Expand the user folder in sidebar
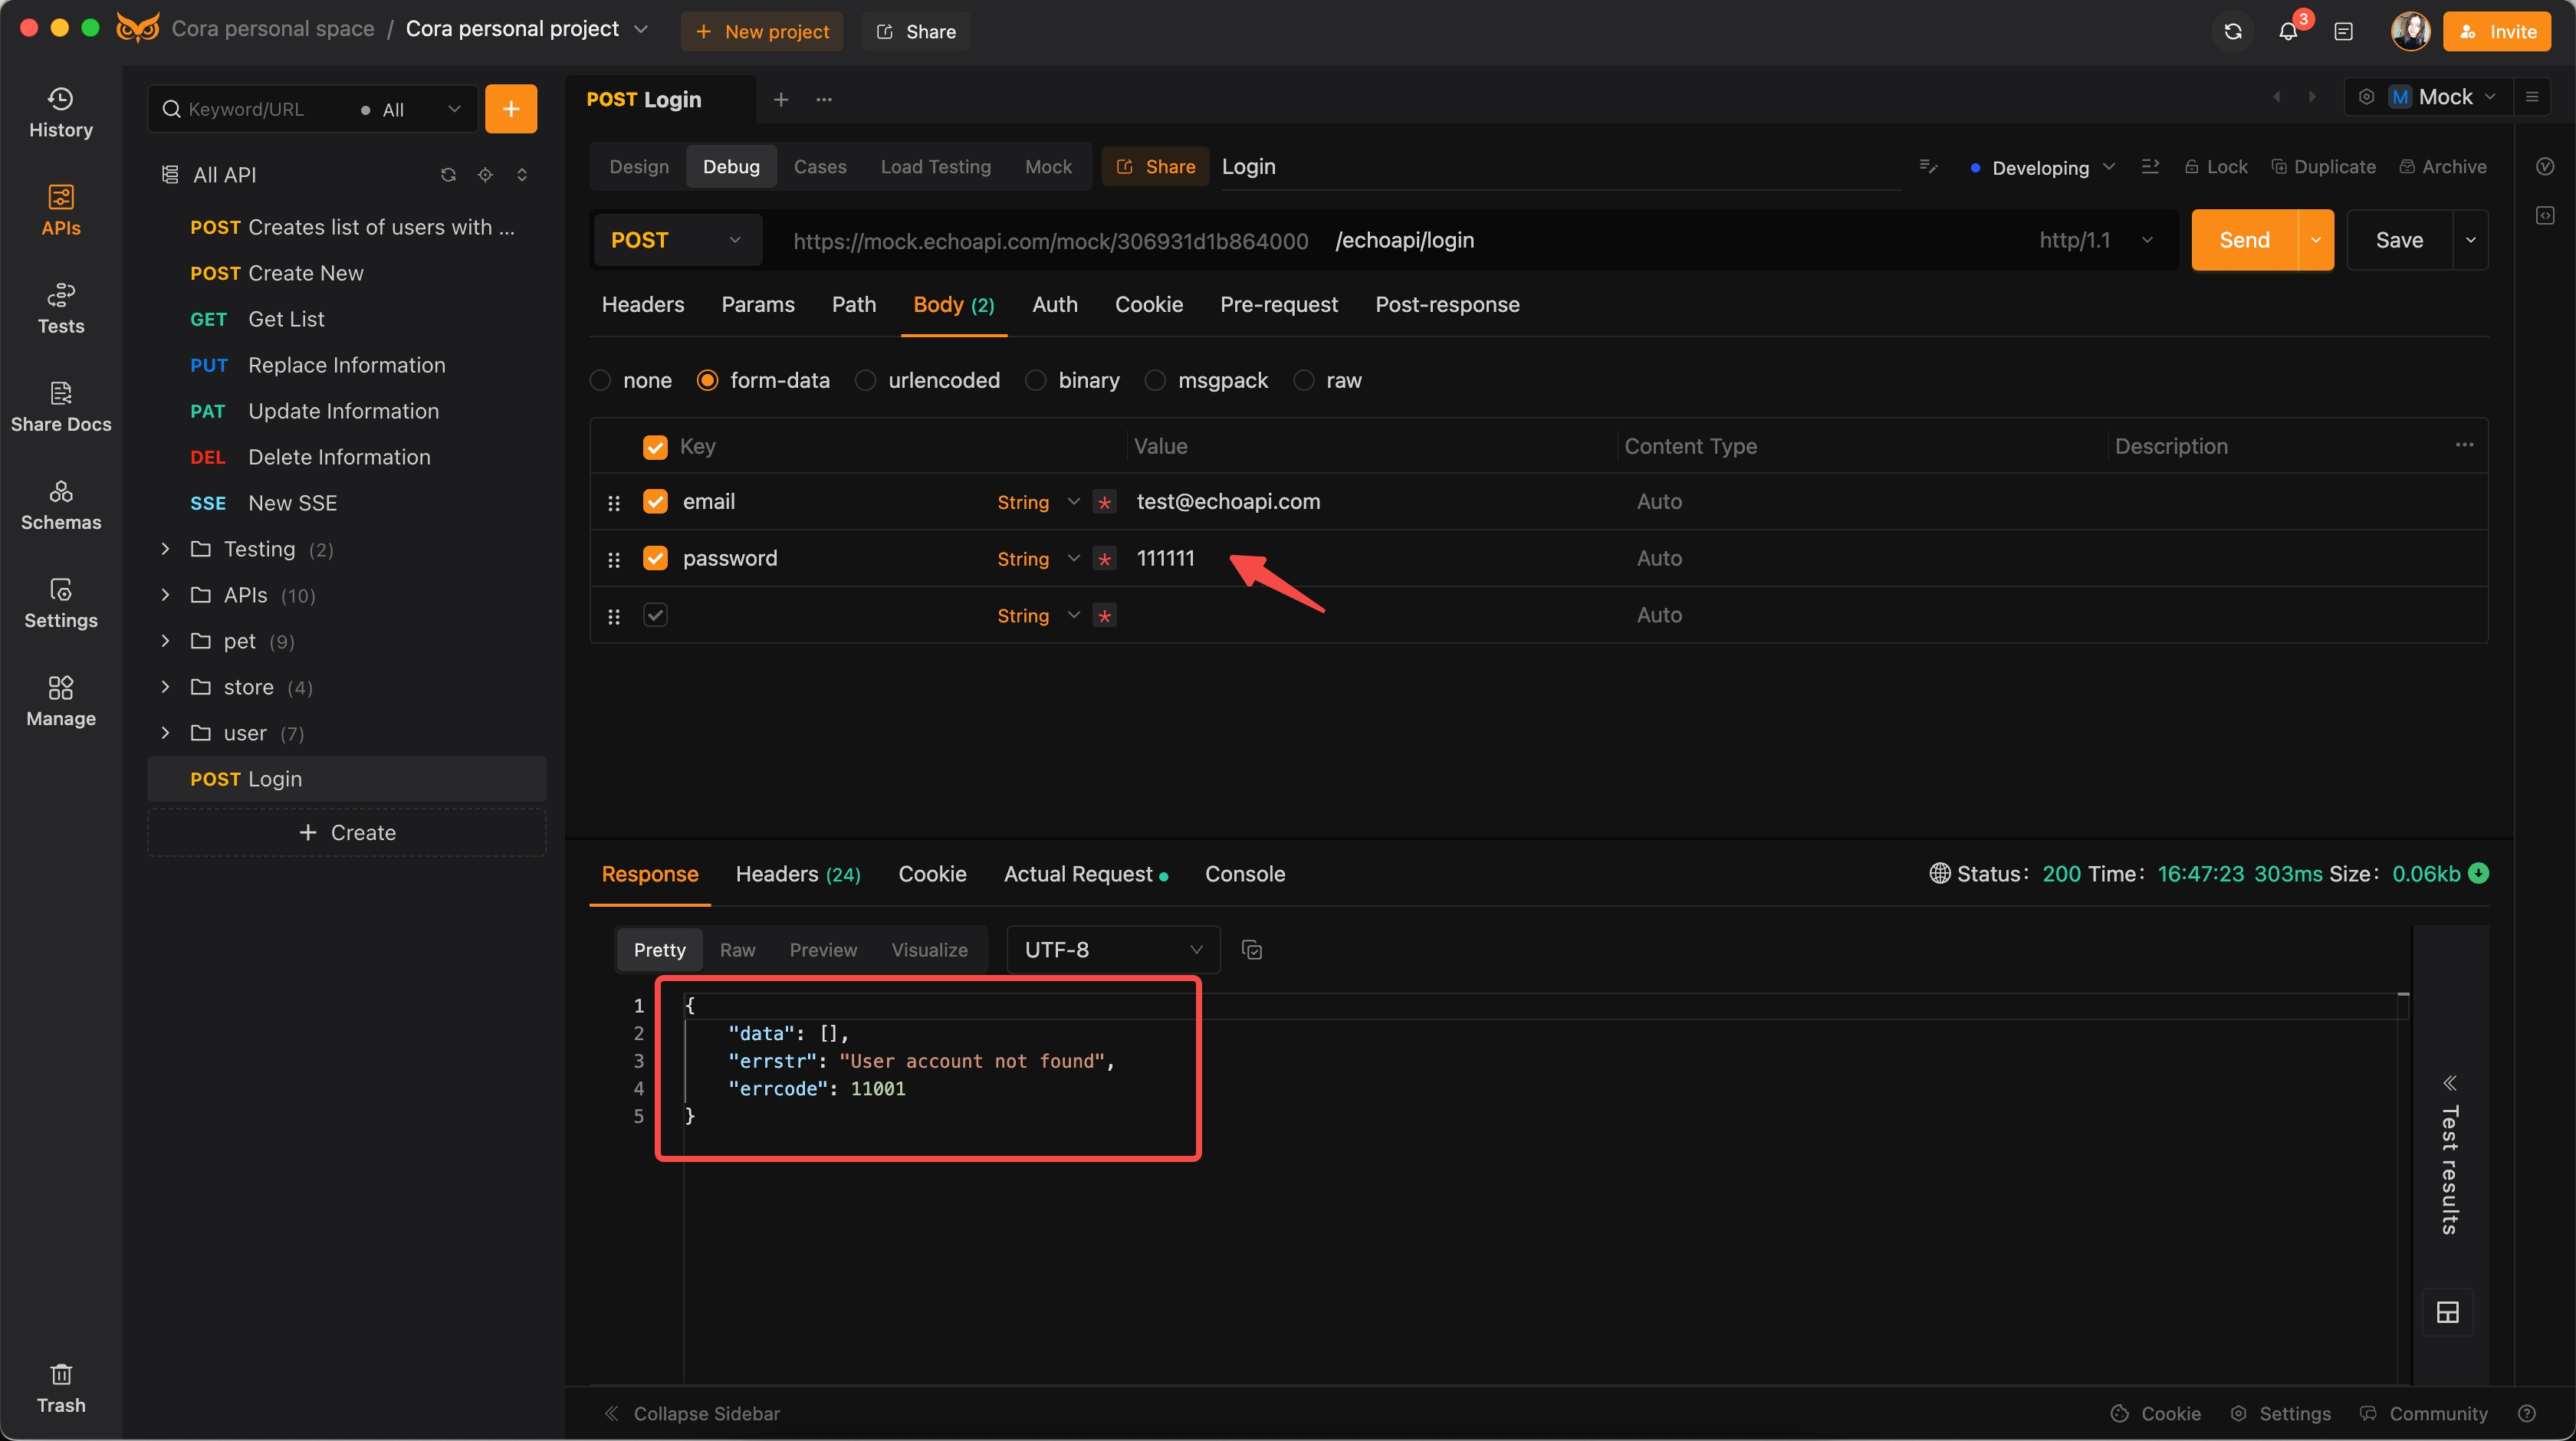Screen dimensions: 2576x1441 (x=165, y=732)
